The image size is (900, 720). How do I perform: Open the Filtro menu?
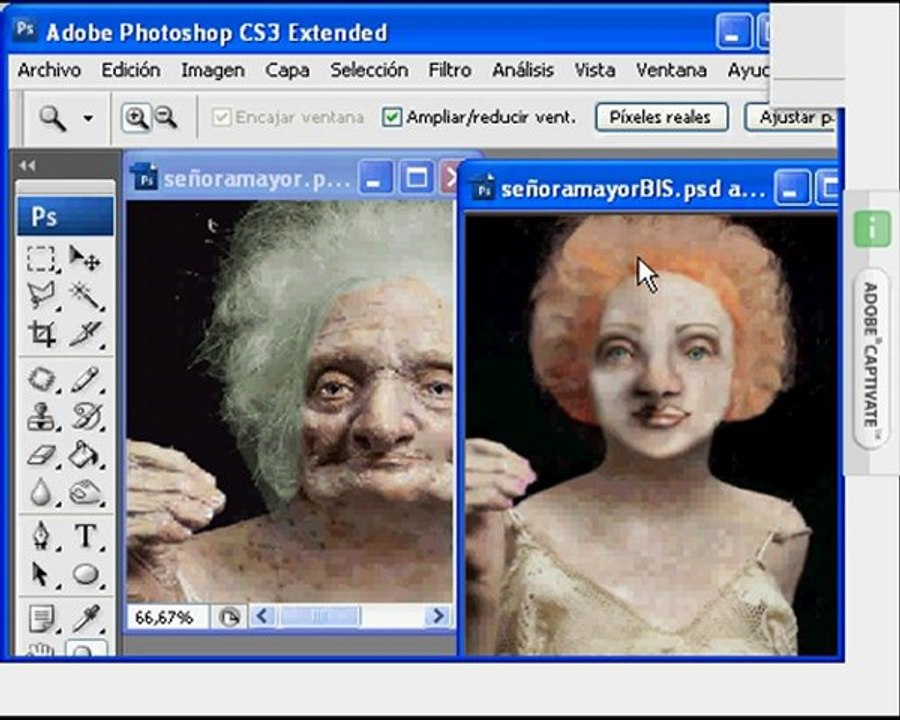coord(450,70)
